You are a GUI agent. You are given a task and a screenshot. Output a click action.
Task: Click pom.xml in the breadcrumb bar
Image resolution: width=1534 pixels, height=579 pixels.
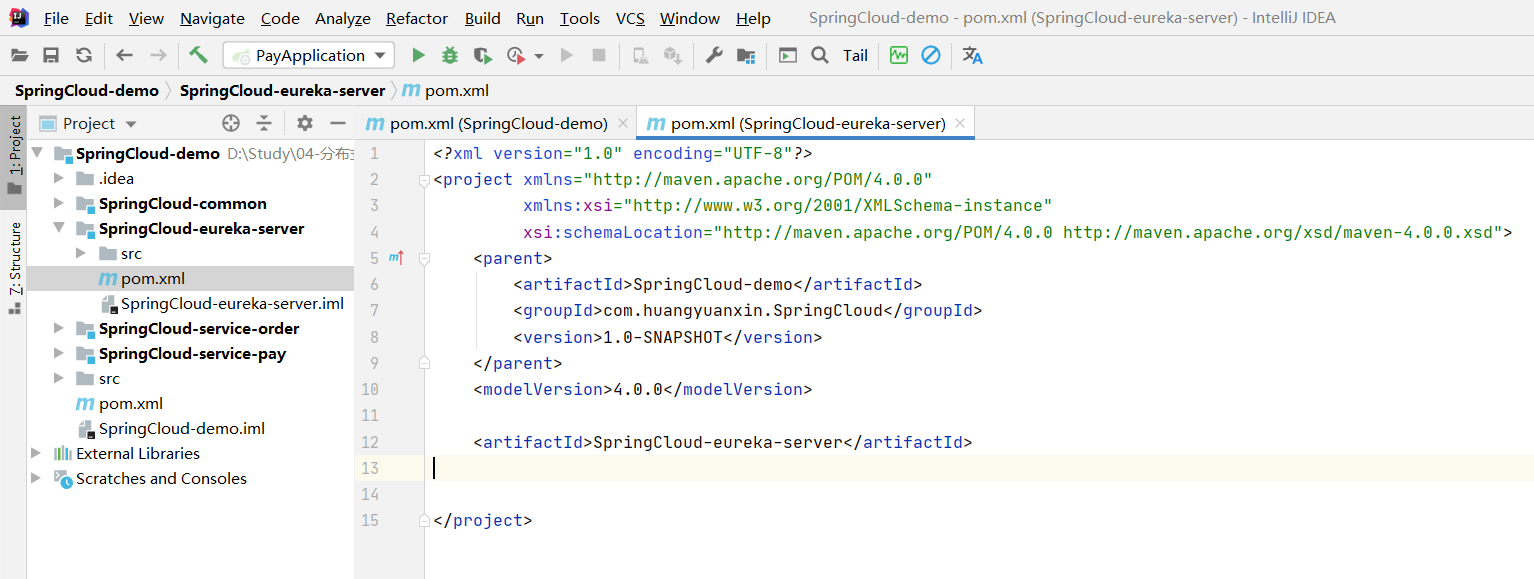(x=446, y=91)
